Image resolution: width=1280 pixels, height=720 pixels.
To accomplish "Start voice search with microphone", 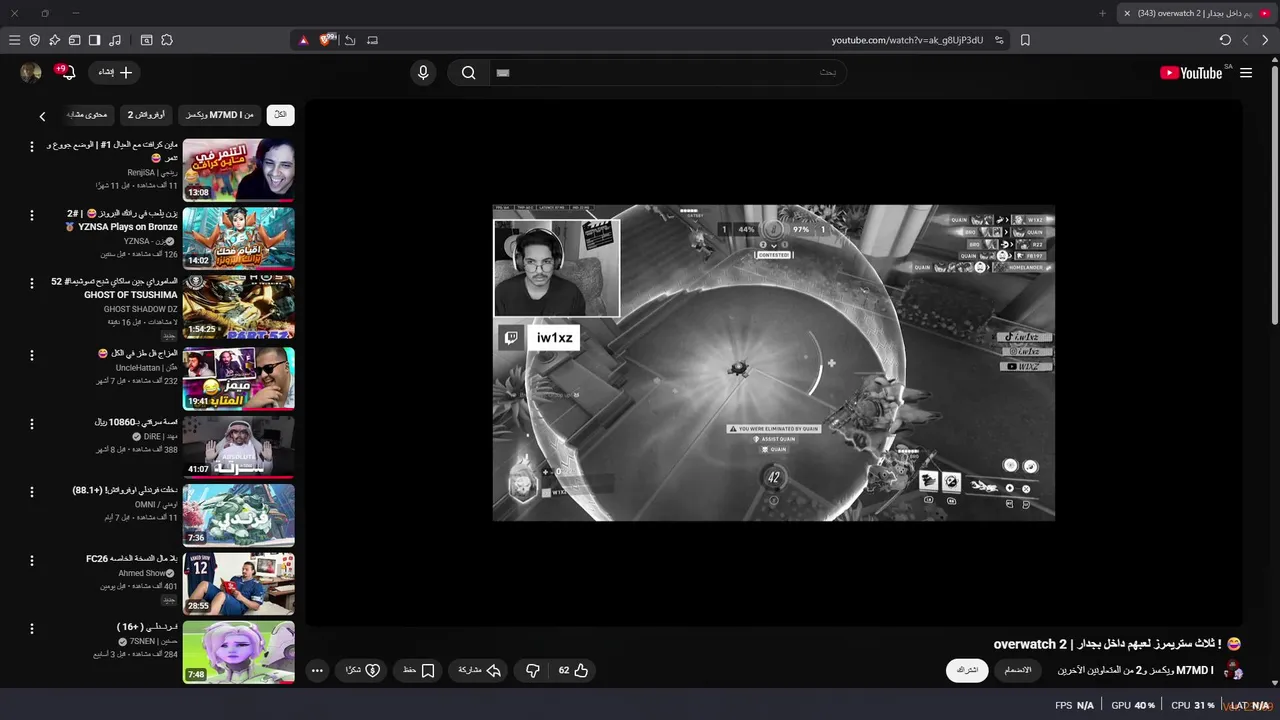I will tap(423, 72).
